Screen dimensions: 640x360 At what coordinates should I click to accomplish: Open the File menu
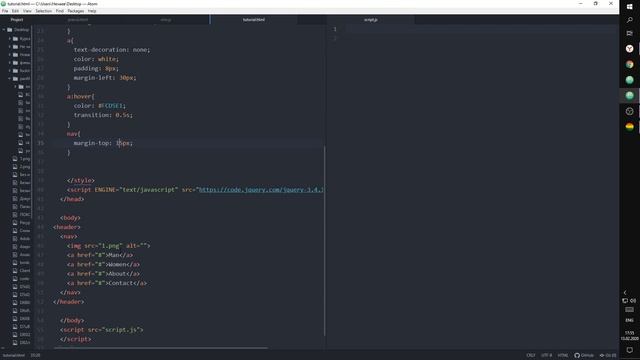tap(5, 11)
